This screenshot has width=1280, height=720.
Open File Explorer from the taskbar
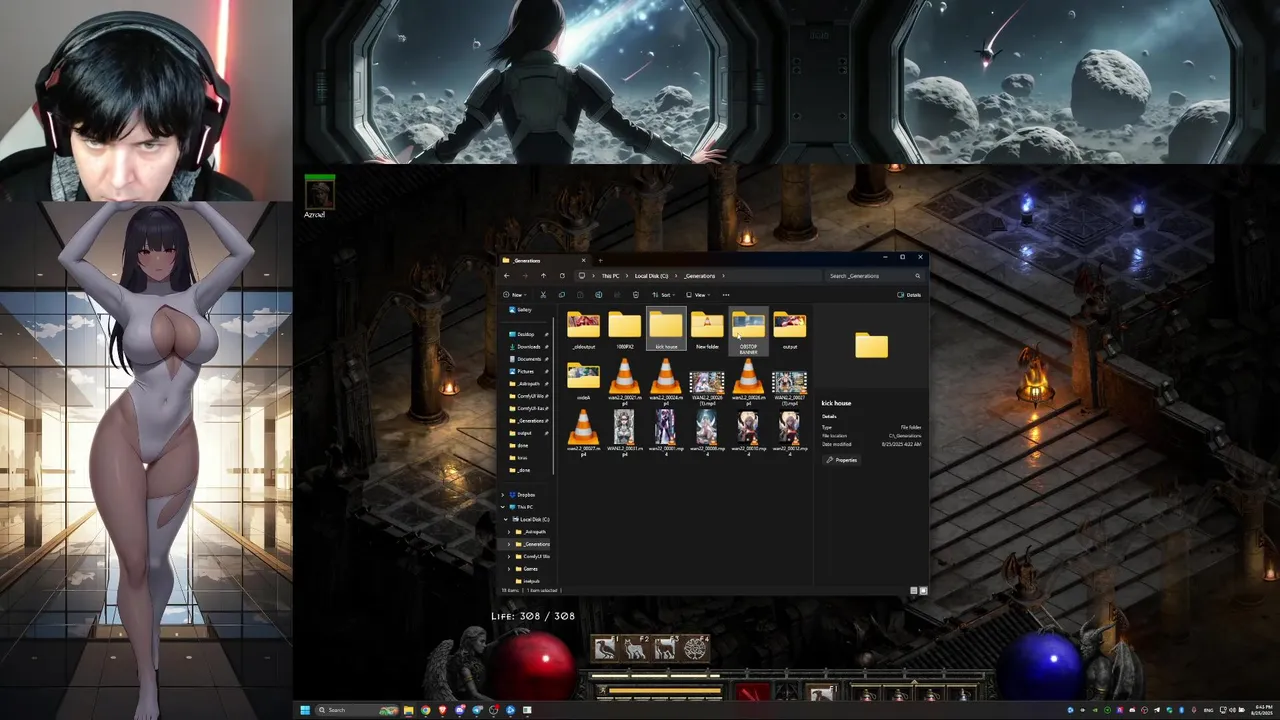click(x=408, y=710)
